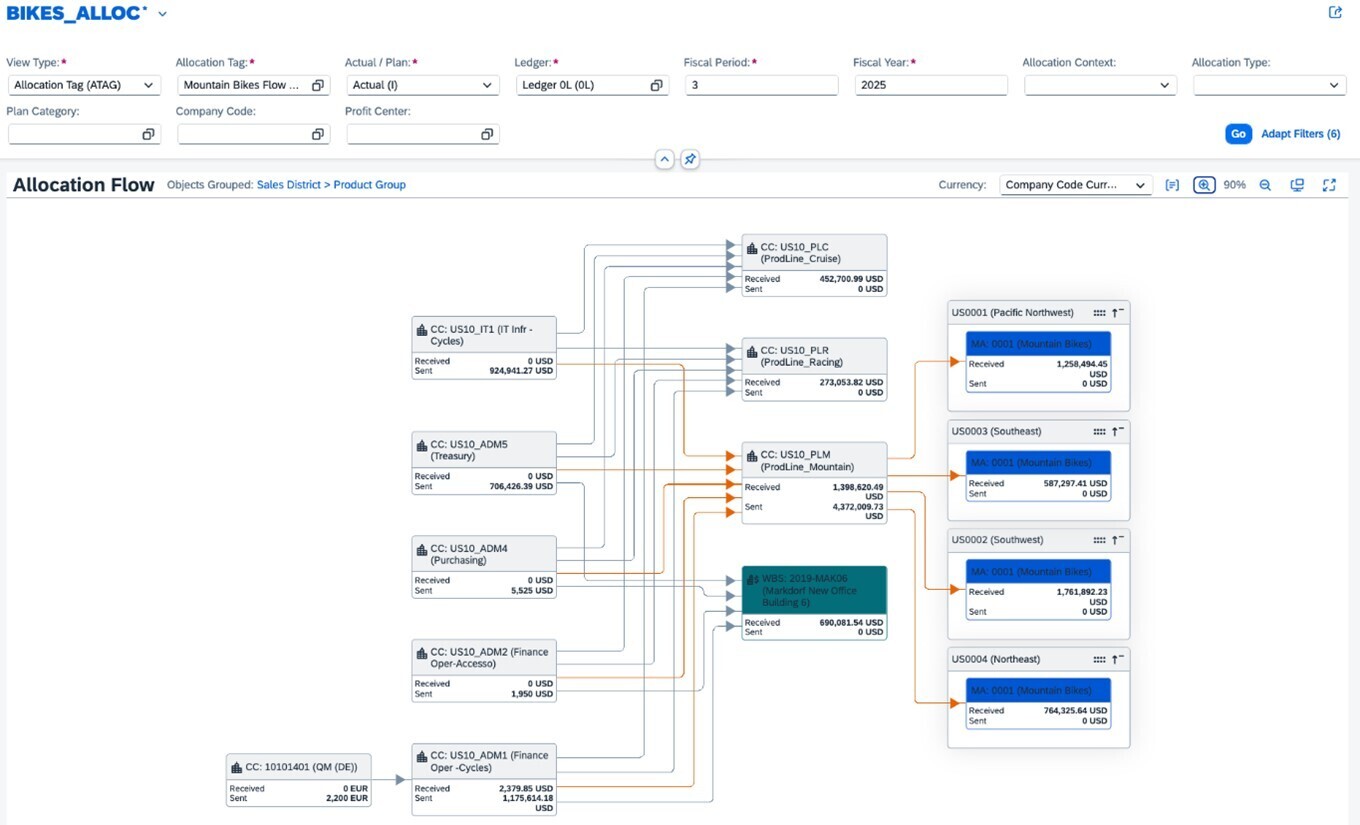The width and height of the screenshot is (1360, 825).
Task: Enter full screen mode for Allocation Flow
Action: [1328, 185]
